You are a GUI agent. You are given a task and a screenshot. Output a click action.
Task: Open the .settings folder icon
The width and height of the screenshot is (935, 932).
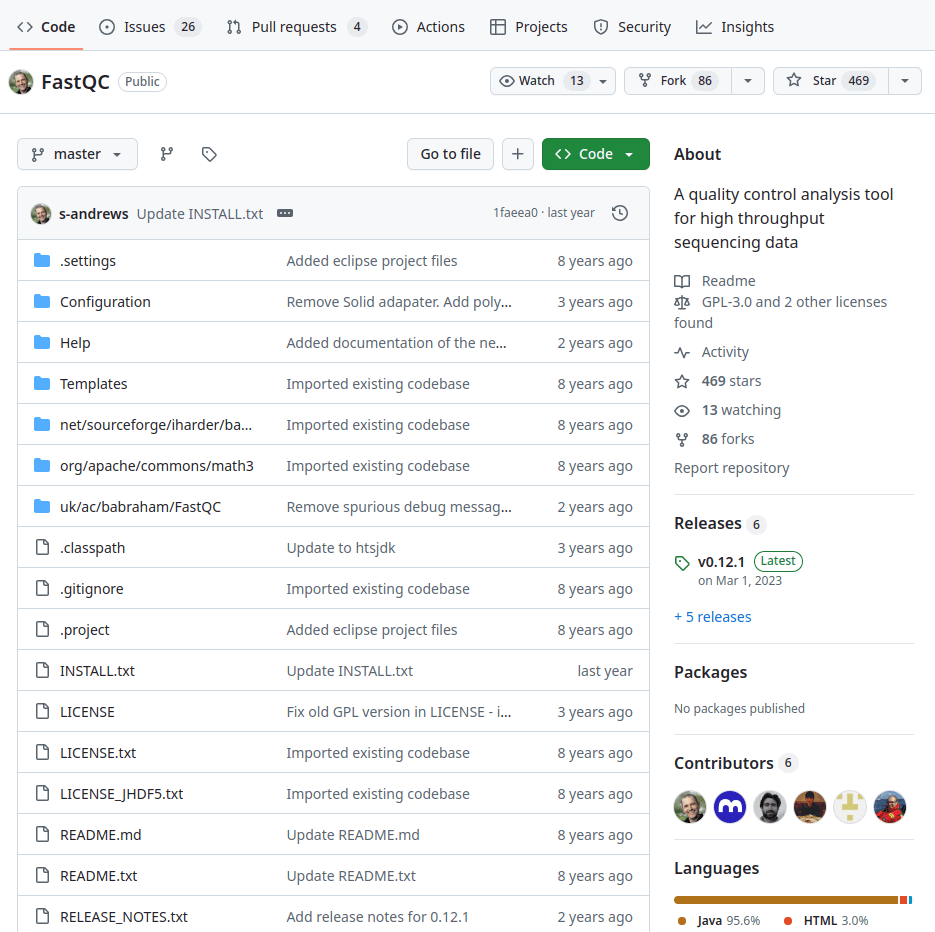tap(42, 261)
